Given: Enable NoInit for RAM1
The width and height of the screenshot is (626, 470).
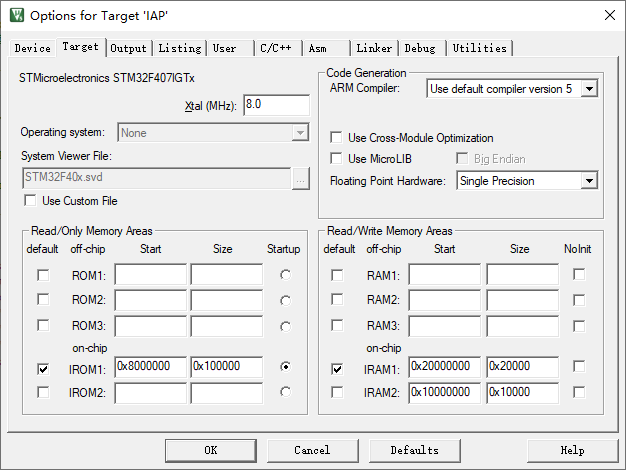Looking at the screenshot, I should coord(579,275).
